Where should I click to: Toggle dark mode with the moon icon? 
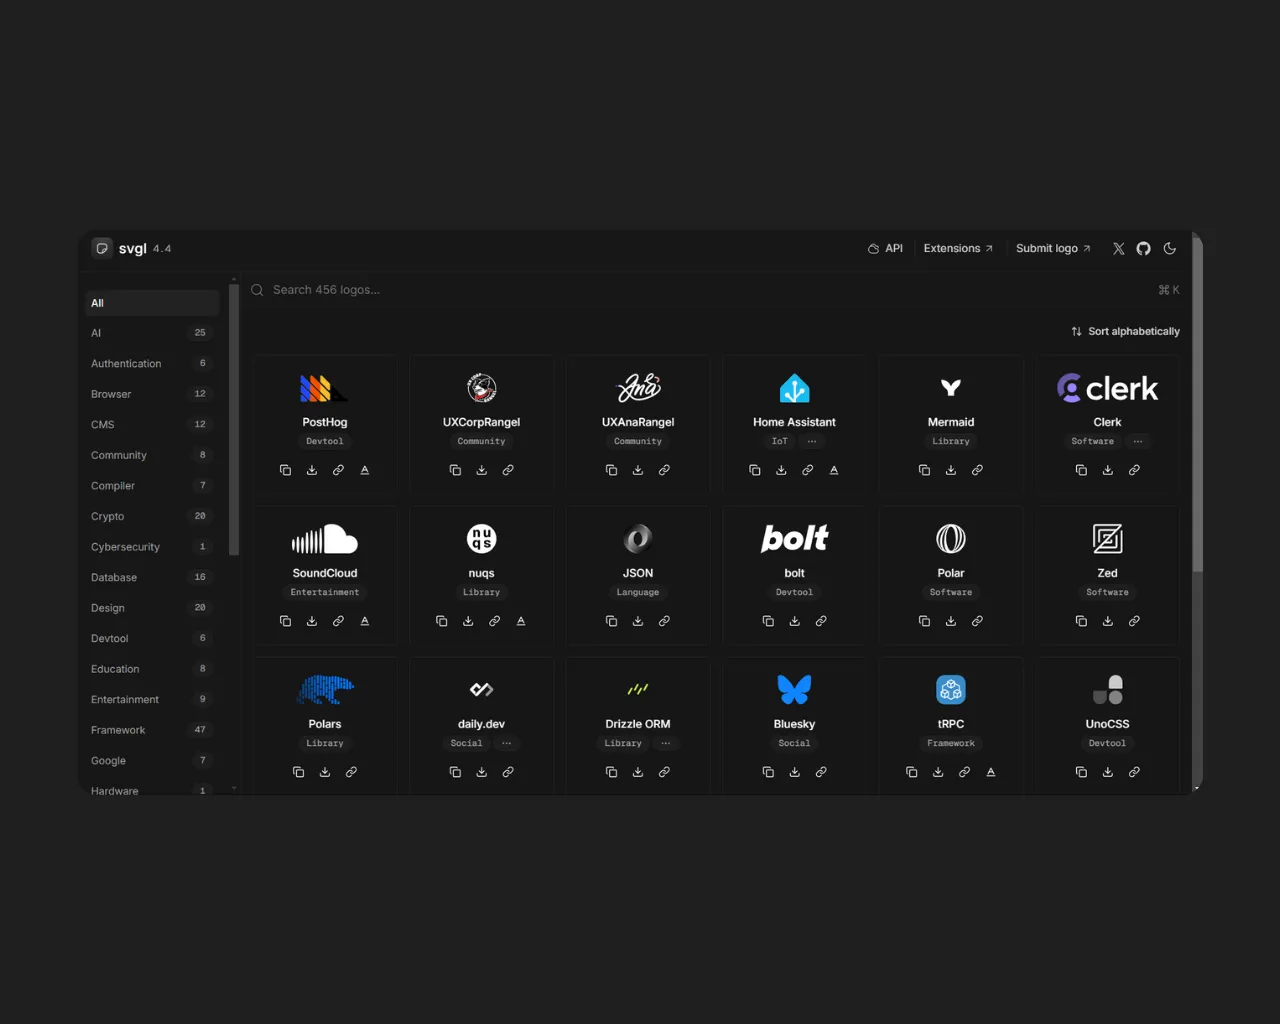tap(1170, 248)
